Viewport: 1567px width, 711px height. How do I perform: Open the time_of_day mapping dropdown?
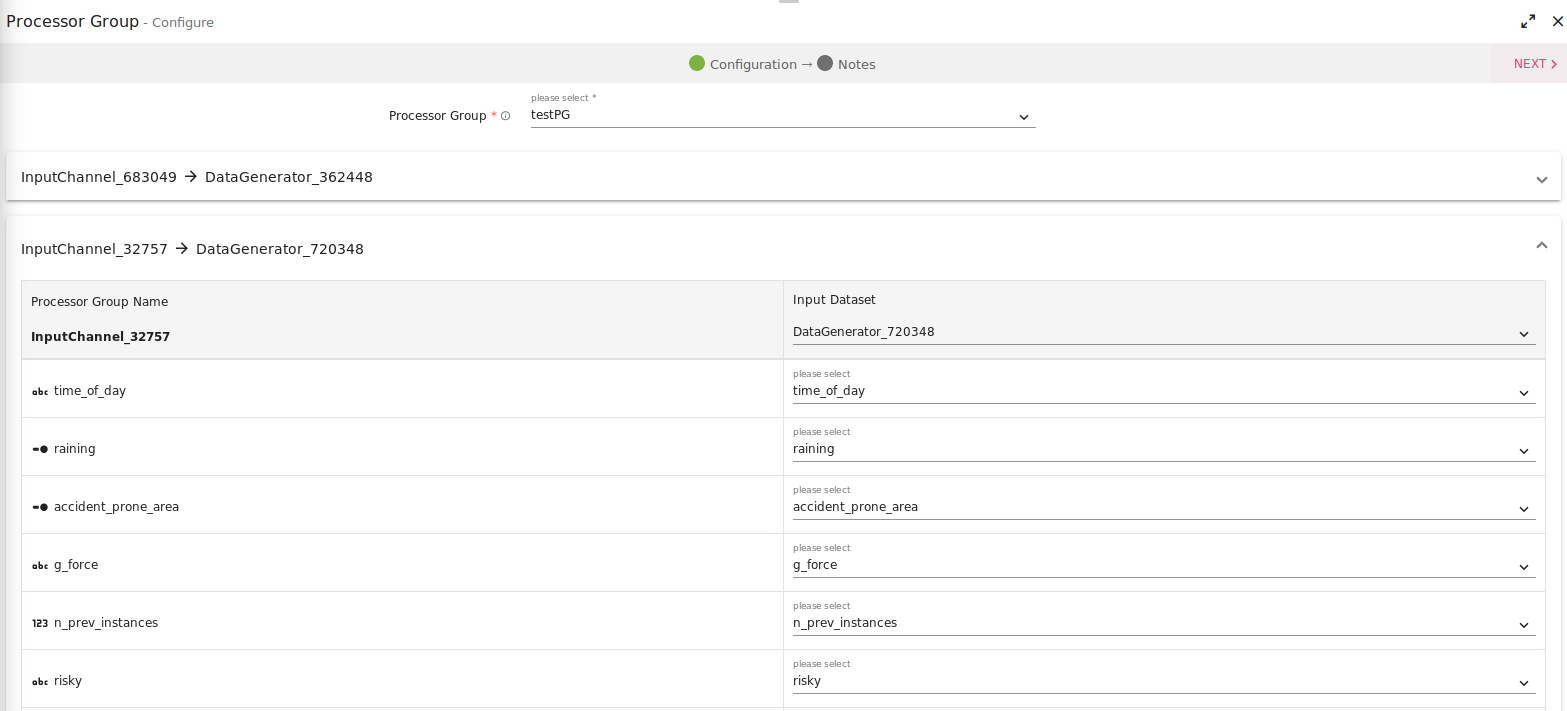coord(1163,391)
